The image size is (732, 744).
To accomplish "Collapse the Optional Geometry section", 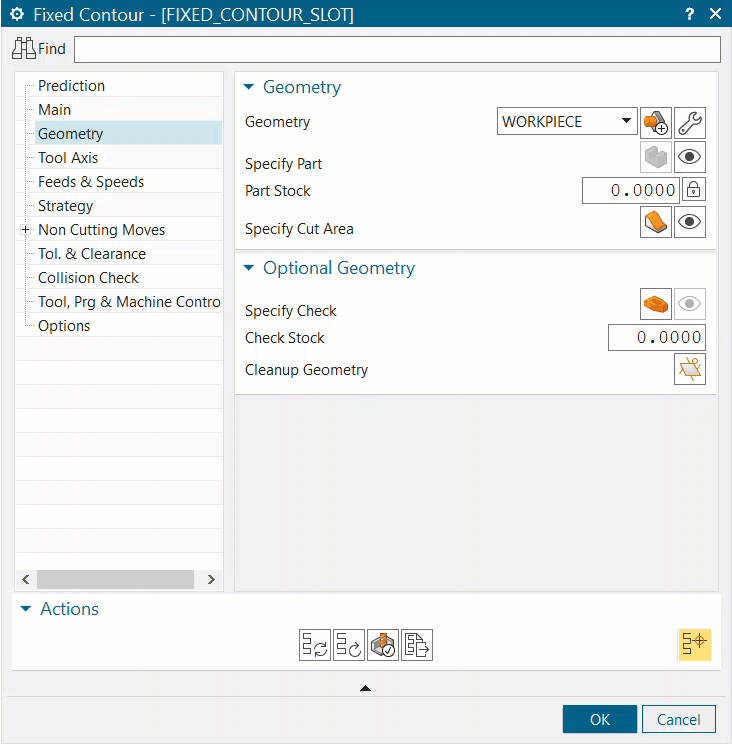I will [x=249, y=268].
